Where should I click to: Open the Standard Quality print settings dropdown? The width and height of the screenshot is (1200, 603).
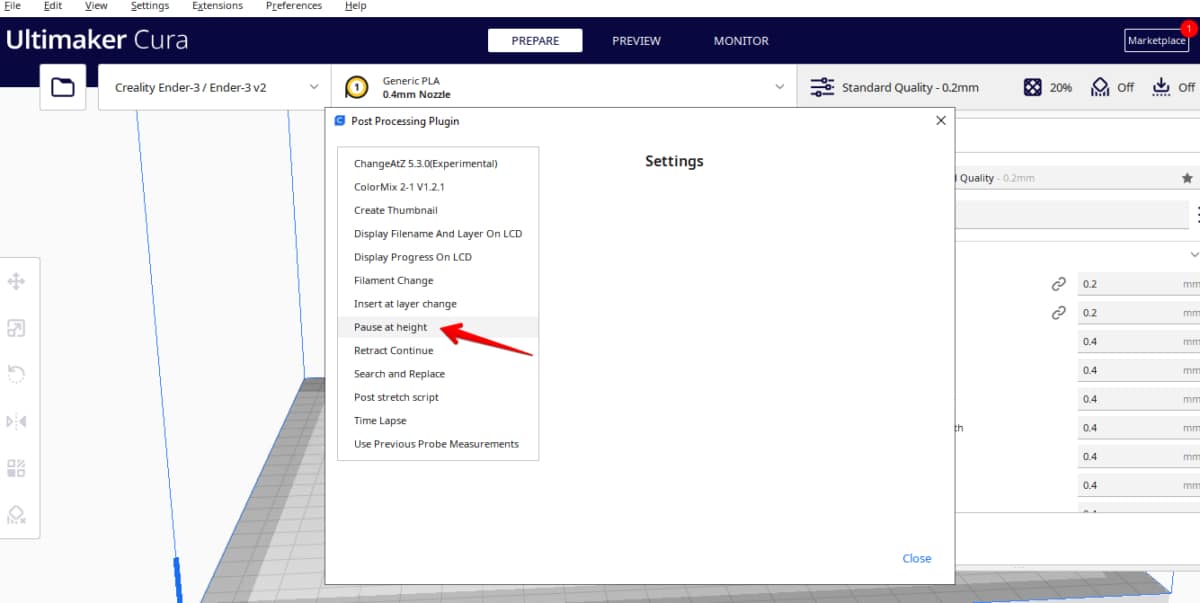(997, 88)
